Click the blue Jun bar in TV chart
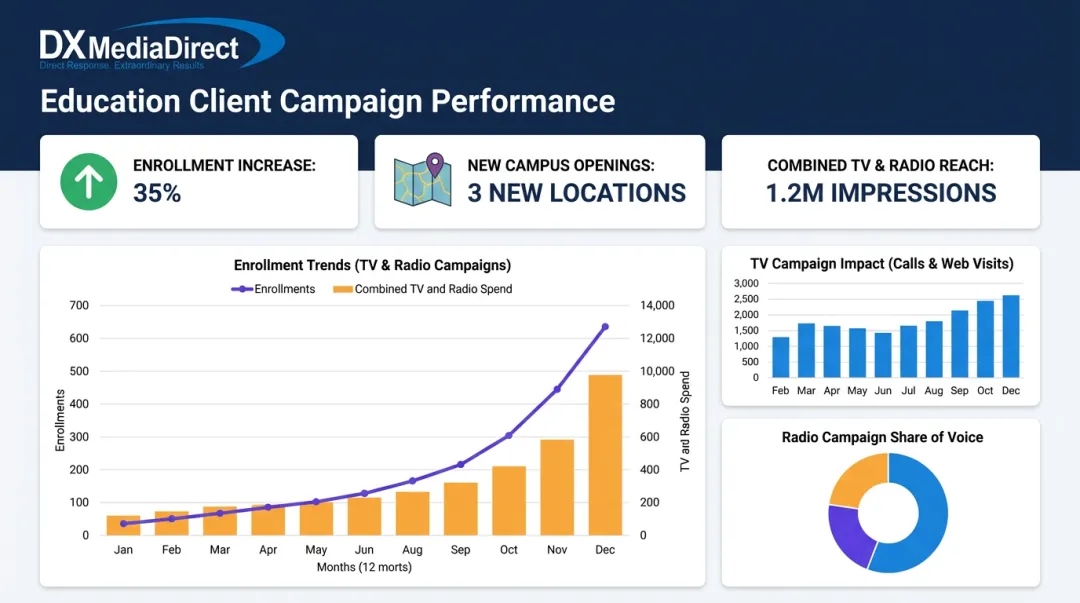1080x603 pixels. tap(882, 355)
